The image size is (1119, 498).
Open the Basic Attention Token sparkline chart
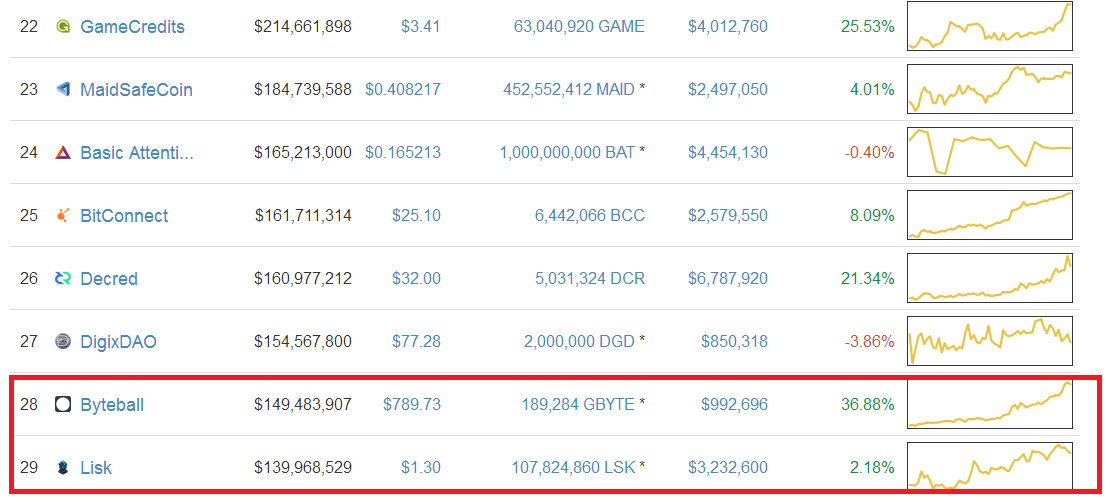pyautogui.click(x=990, y=152)
